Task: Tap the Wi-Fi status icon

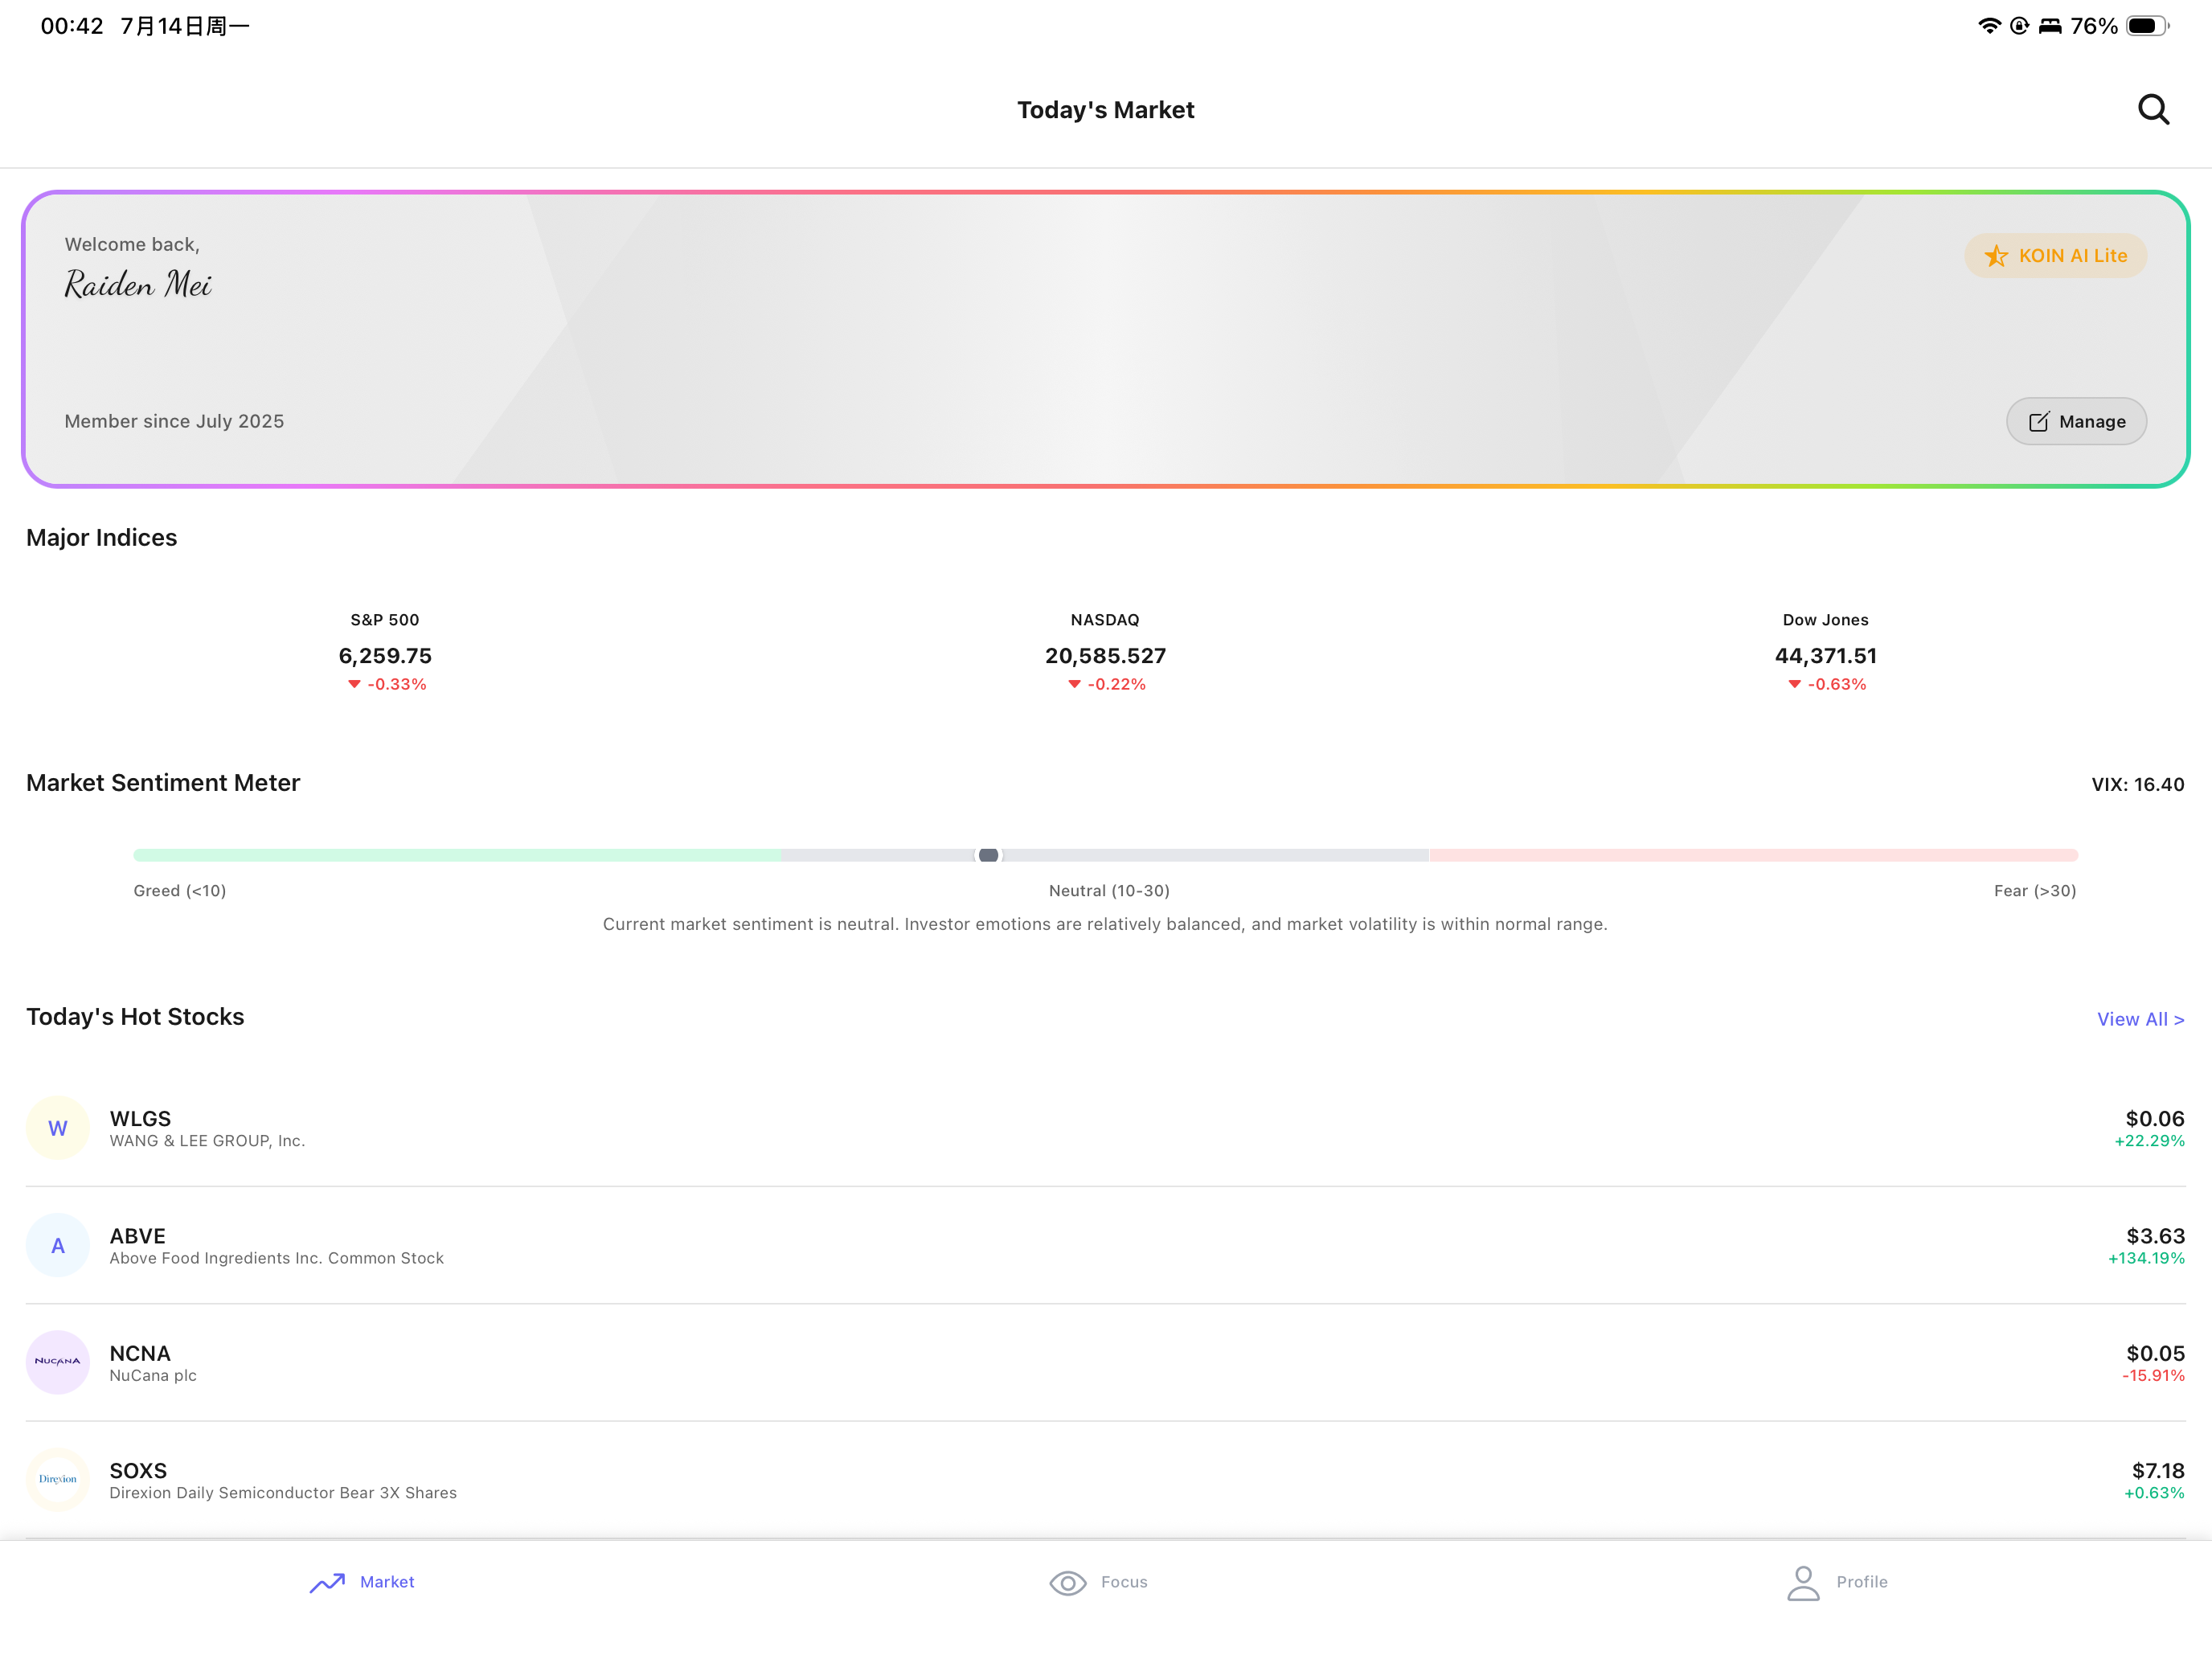Action: 1989,26
